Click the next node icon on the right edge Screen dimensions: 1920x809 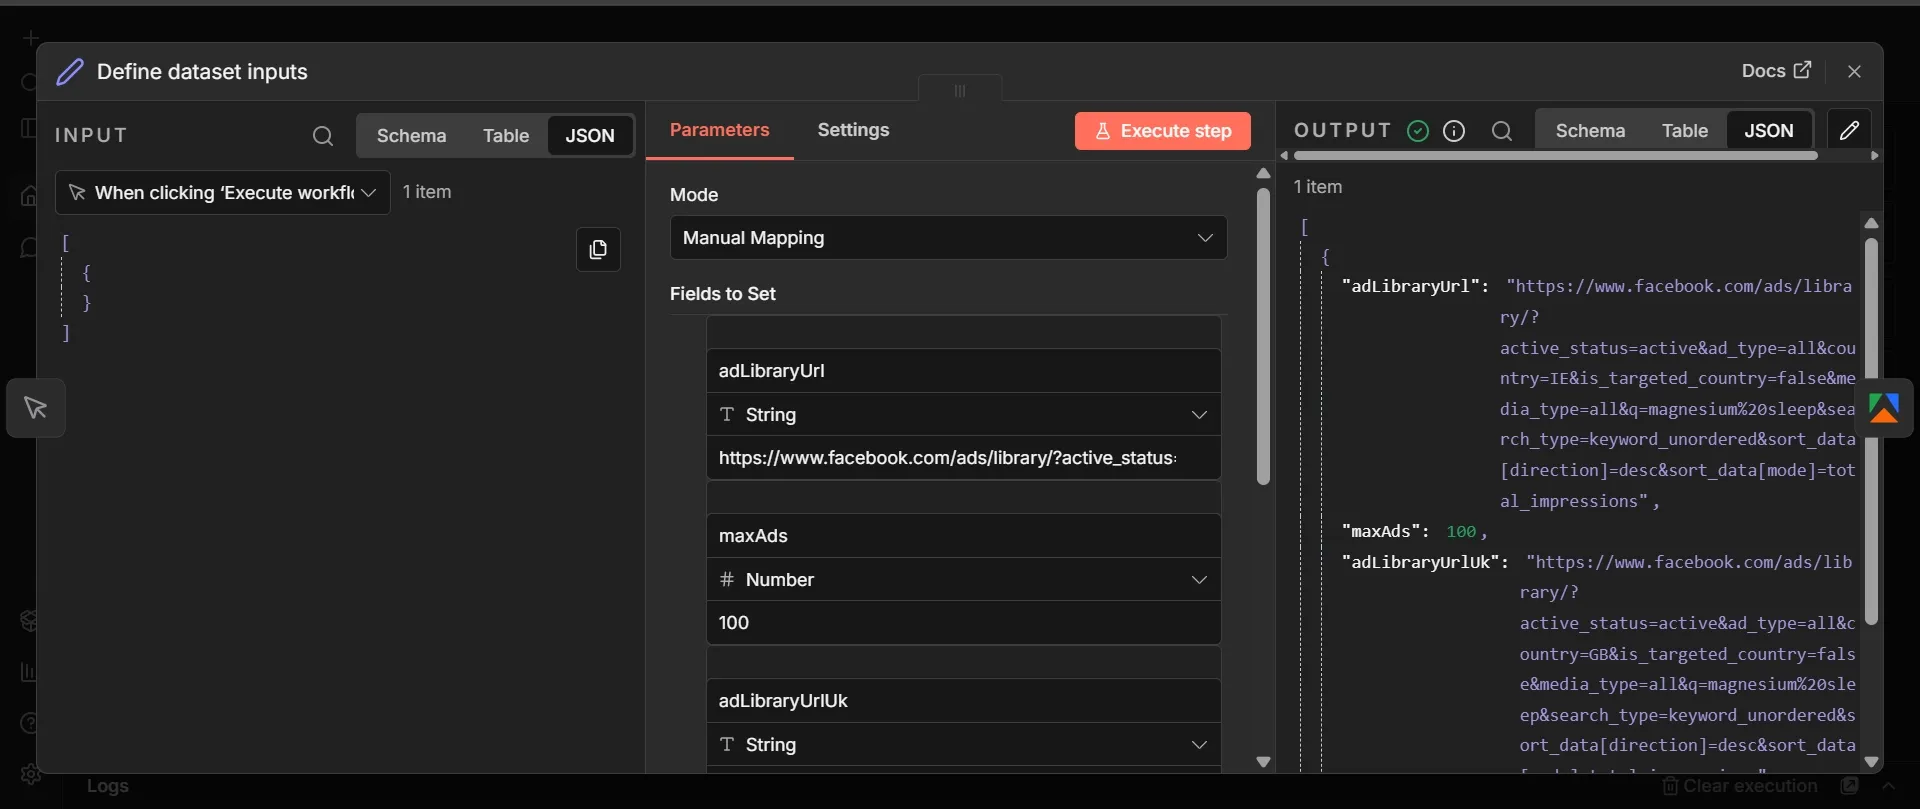coord(1884,408)
